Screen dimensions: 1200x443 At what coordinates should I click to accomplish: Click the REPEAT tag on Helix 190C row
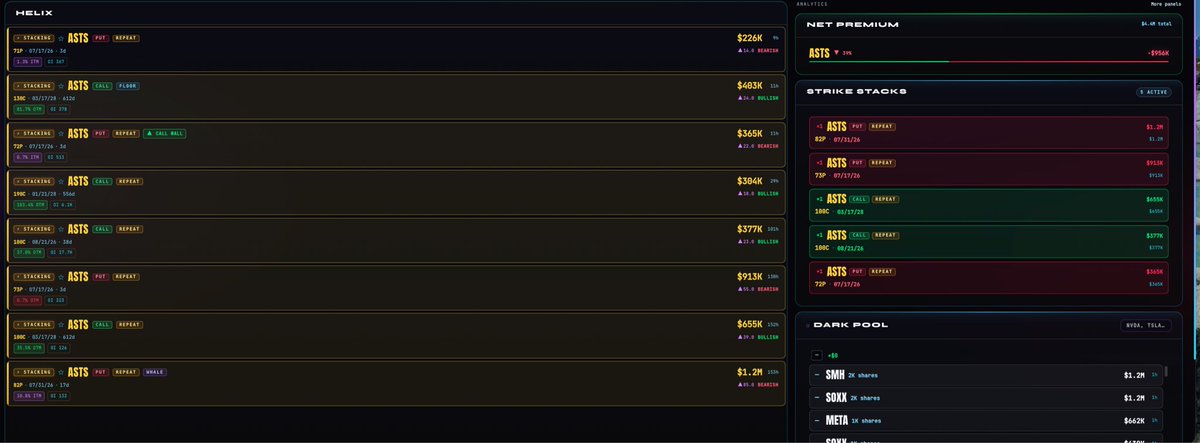coord(129,181)
